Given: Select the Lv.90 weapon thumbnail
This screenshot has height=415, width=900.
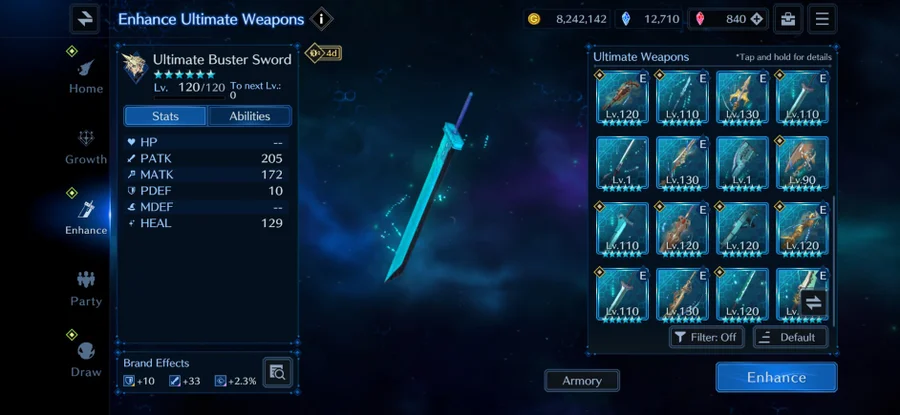Looking at the screenshot, I should click(x=802, y=163).
